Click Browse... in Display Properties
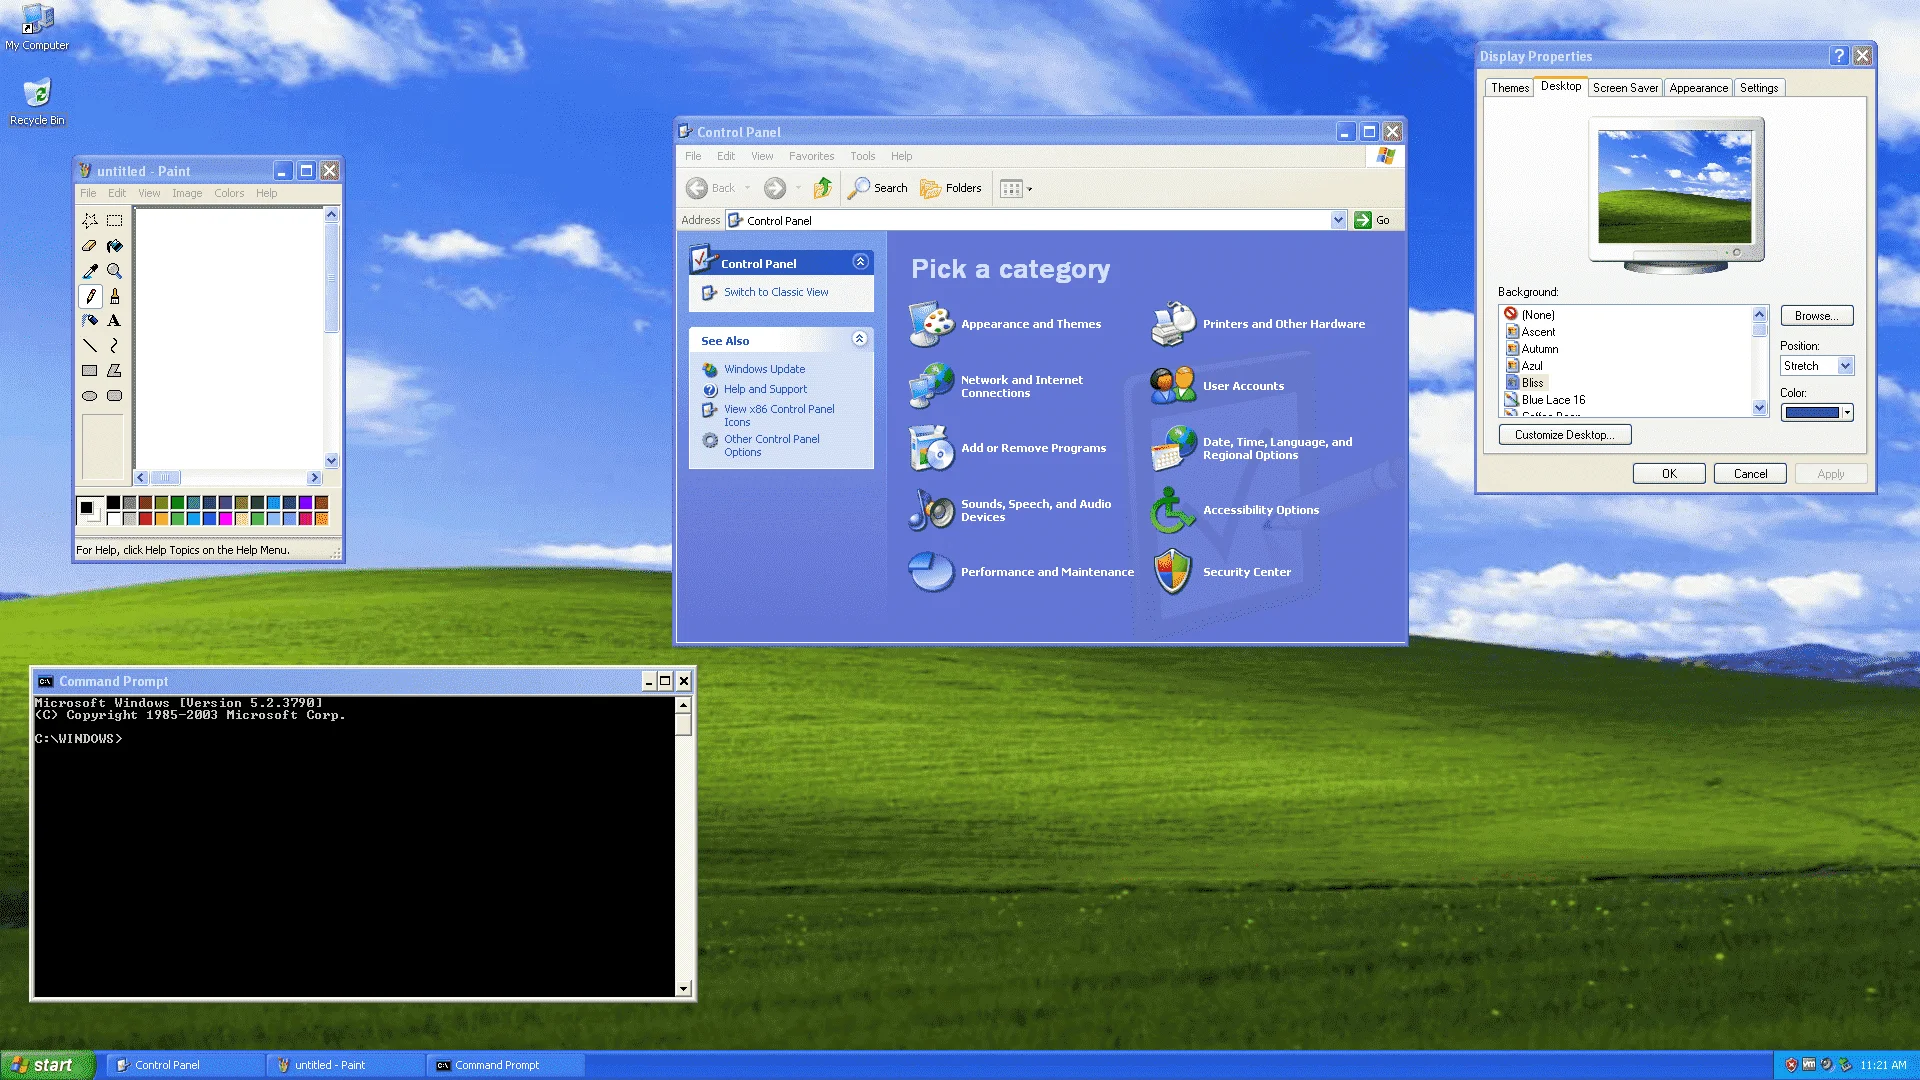The width and height of the screenshot is (1920, 1080). coord(1816,316)
